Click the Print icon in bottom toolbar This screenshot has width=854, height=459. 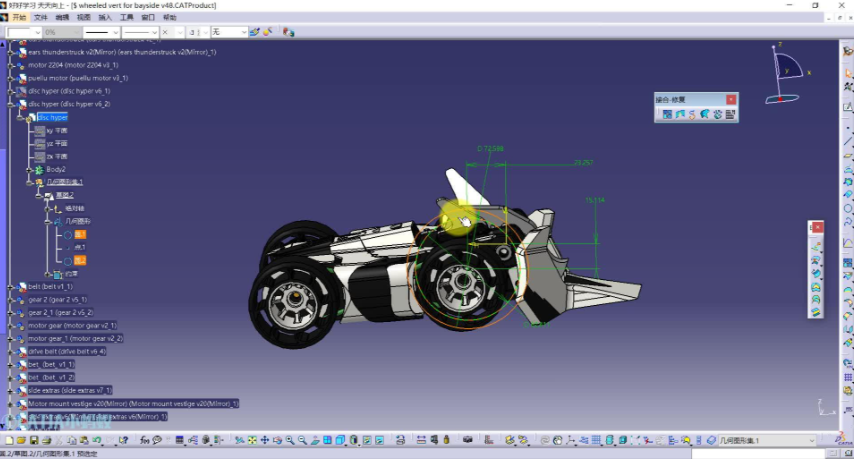(47, 440)
